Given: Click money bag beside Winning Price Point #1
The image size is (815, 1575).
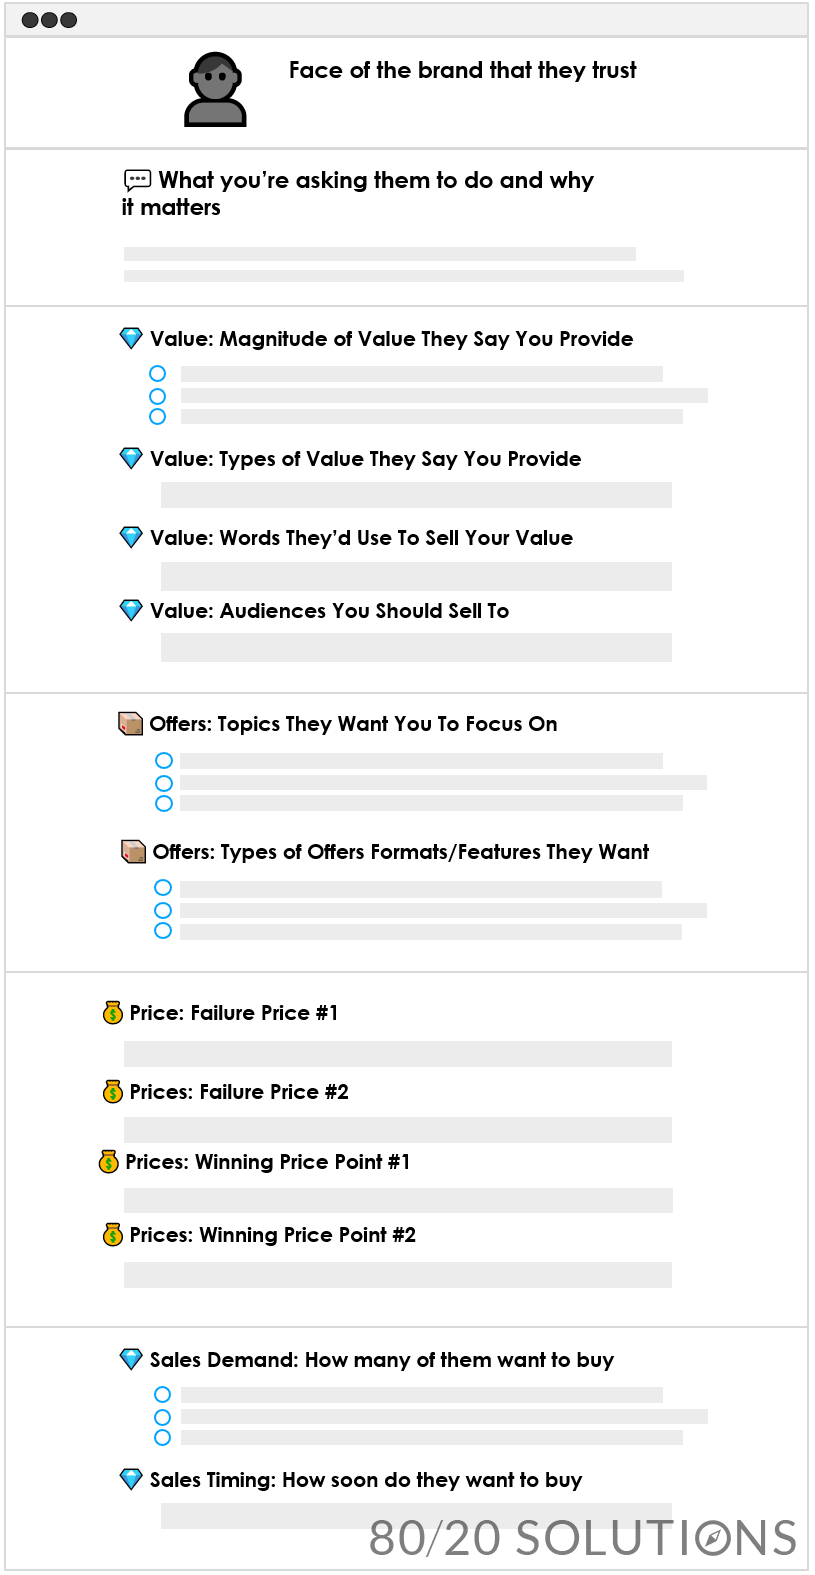Looking at the screenshot, I should pos(109,1161).
